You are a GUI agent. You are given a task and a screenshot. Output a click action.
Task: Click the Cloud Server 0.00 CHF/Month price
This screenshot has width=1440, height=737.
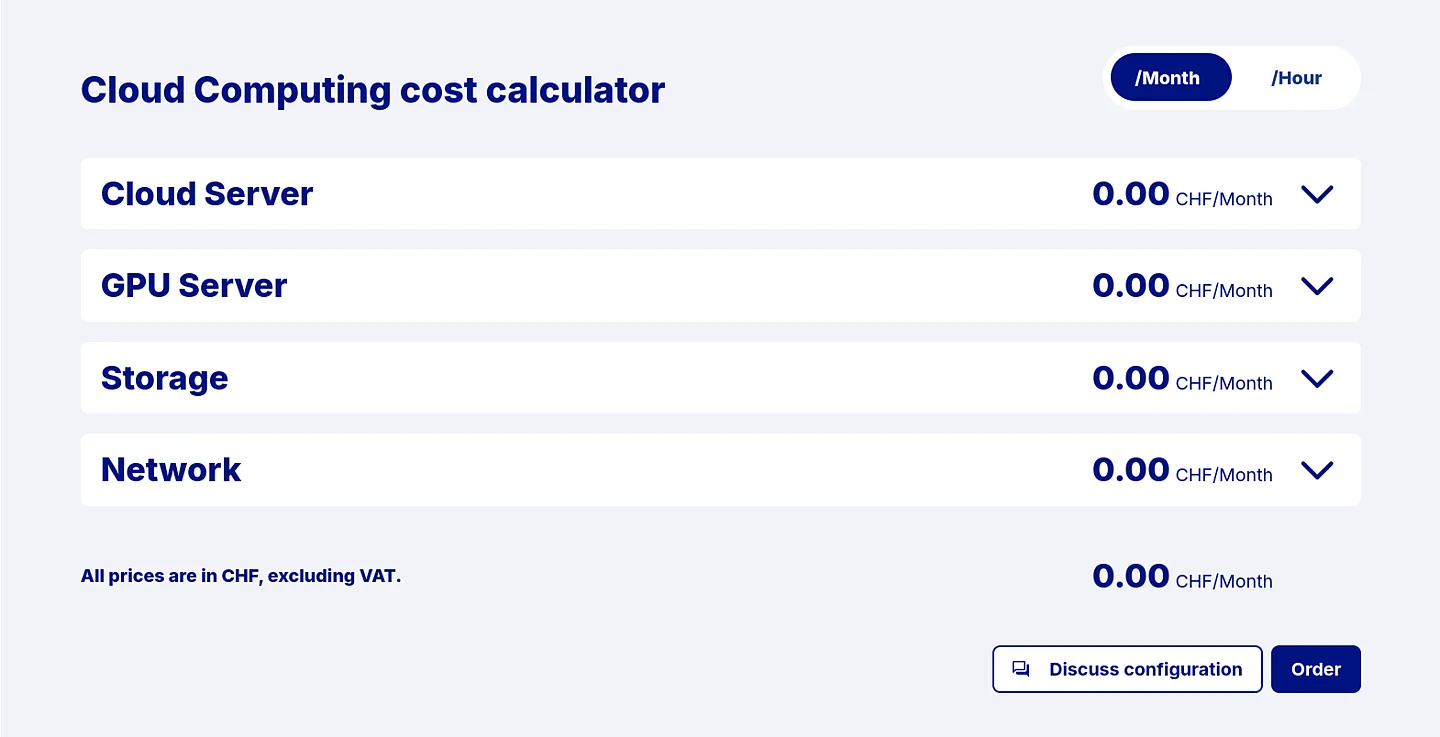coord(1182,194)
